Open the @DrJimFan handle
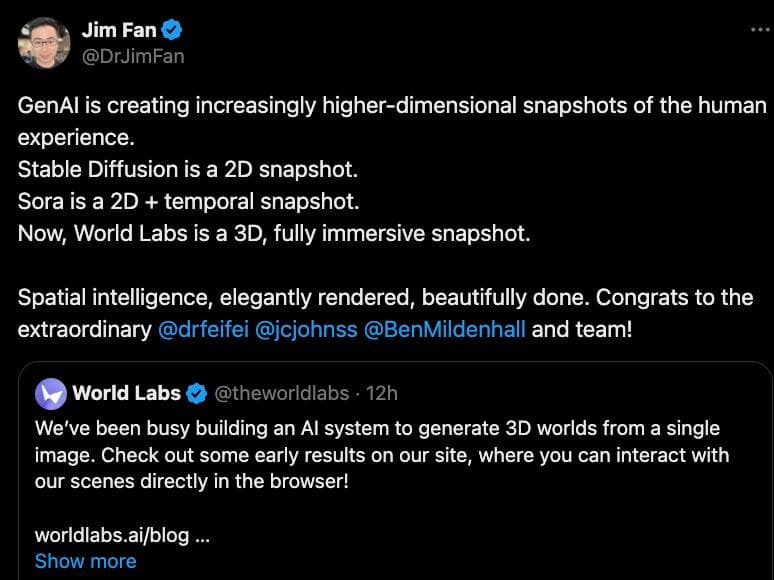 [x=132, y=56]
